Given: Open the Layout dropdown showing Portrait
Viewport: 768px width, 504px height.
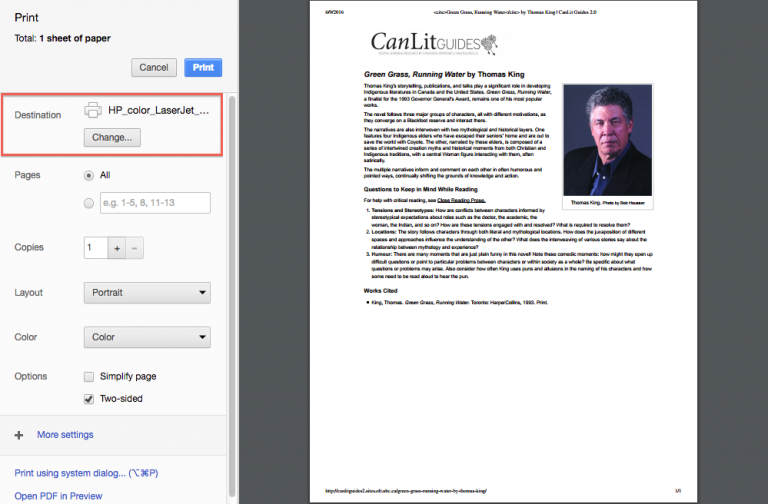Looking at the screenshot, I should (147, 293).
